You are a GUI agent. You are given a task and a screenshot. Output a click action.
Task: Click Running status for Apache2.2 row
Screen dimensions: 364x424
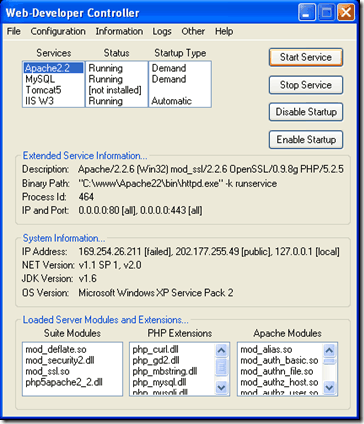106,68
